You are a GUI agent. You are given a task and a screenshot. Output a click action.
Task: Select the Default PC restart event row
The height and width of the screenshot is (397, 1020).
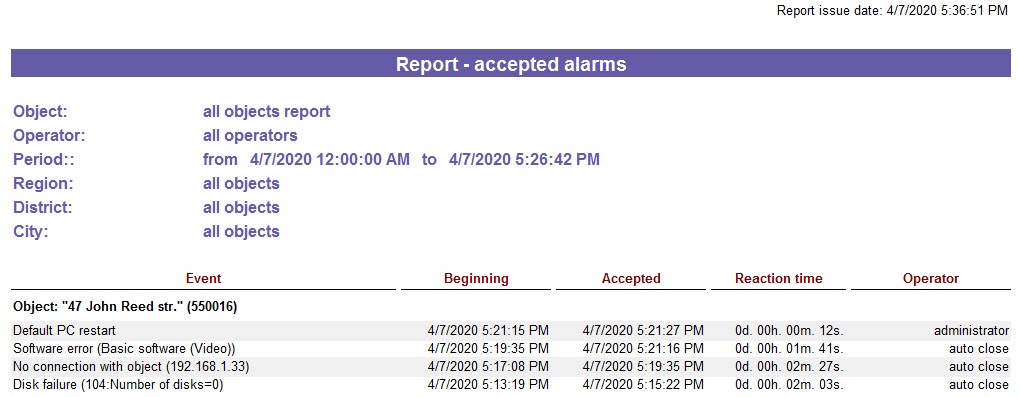coord(511,331)
